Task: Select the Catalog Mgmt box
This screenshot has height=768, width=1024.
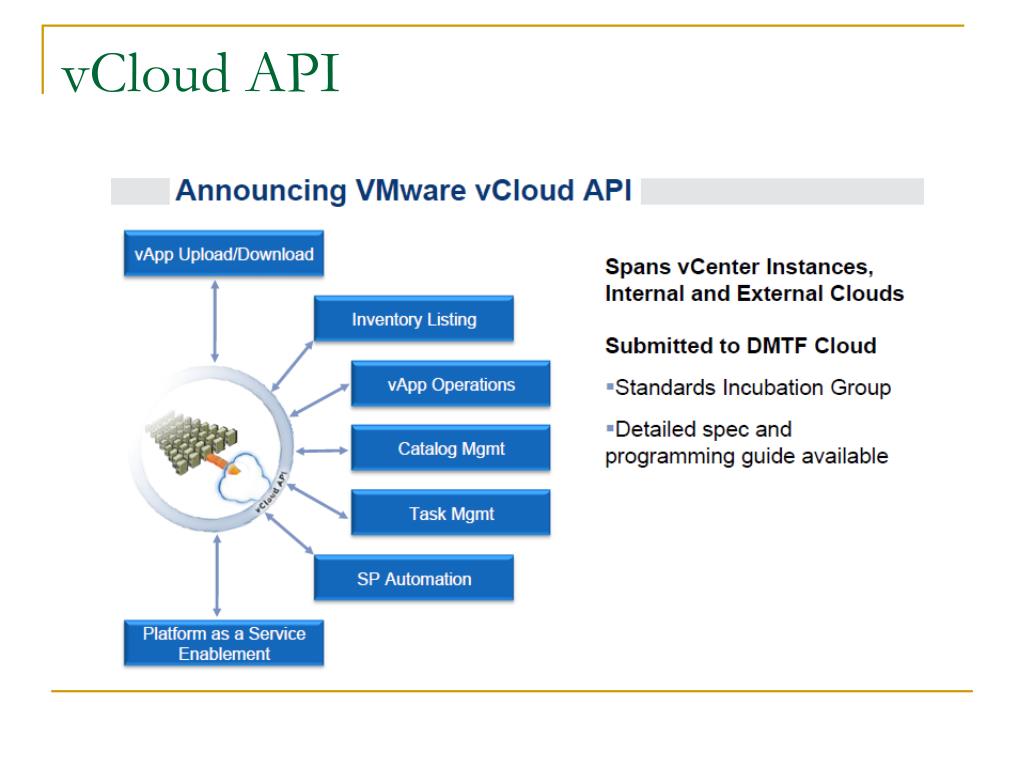Action: (451, 449)
